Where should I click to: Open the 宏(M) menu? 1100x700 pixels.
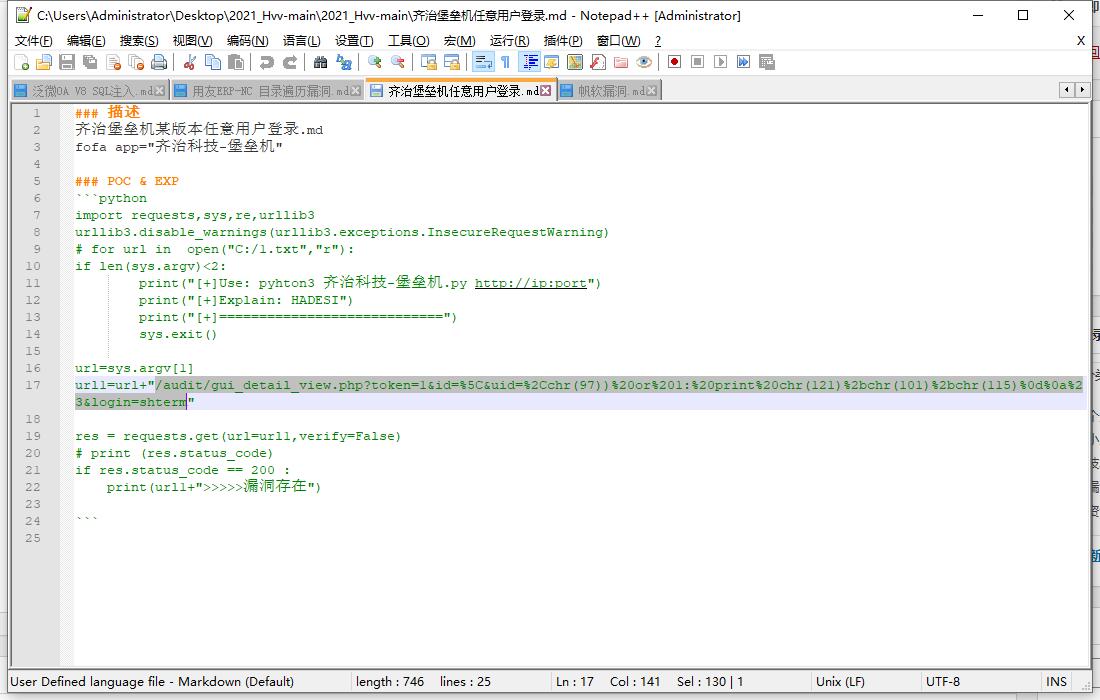point(460,41)
